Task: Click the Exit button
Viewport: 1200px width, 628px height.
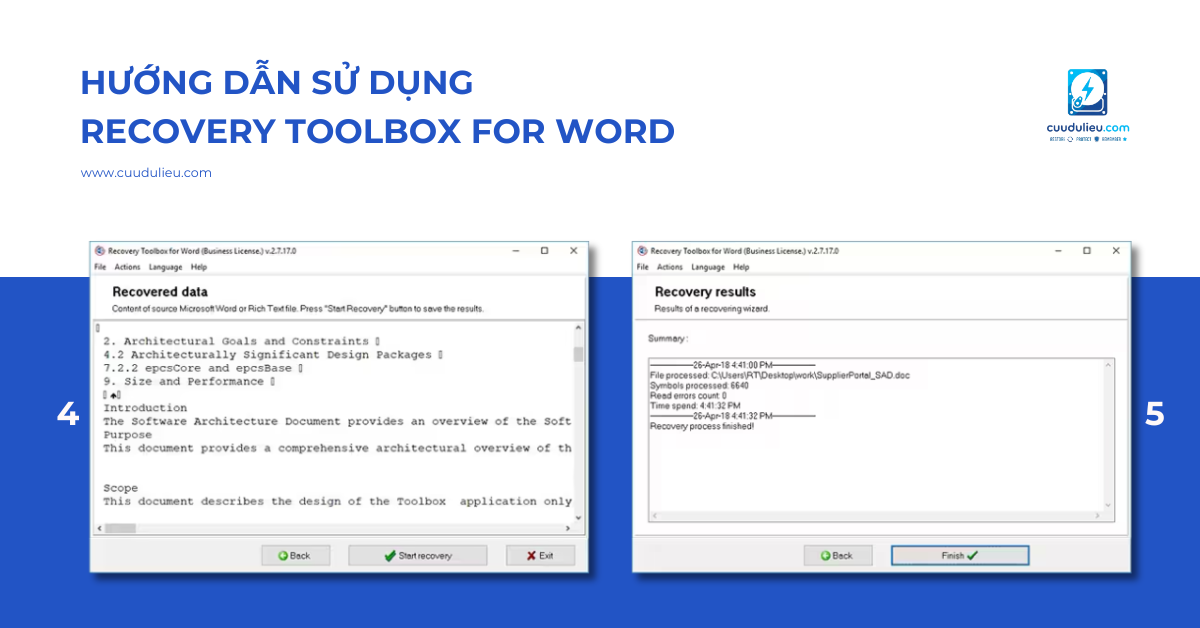Action: (x=540, y=555)
